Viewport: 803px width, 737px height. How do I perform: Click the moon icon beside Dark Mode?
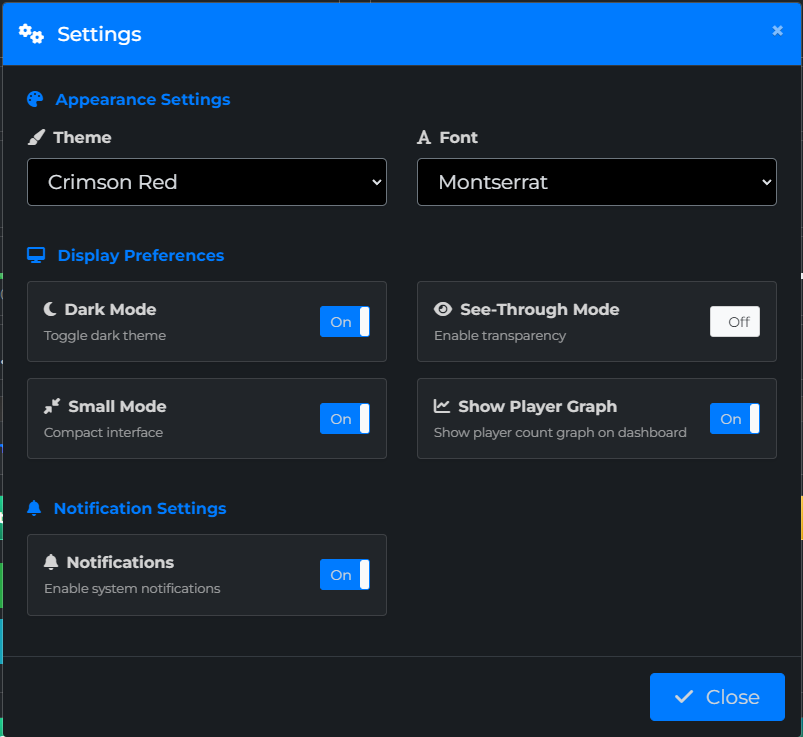[x=51, y=309]
